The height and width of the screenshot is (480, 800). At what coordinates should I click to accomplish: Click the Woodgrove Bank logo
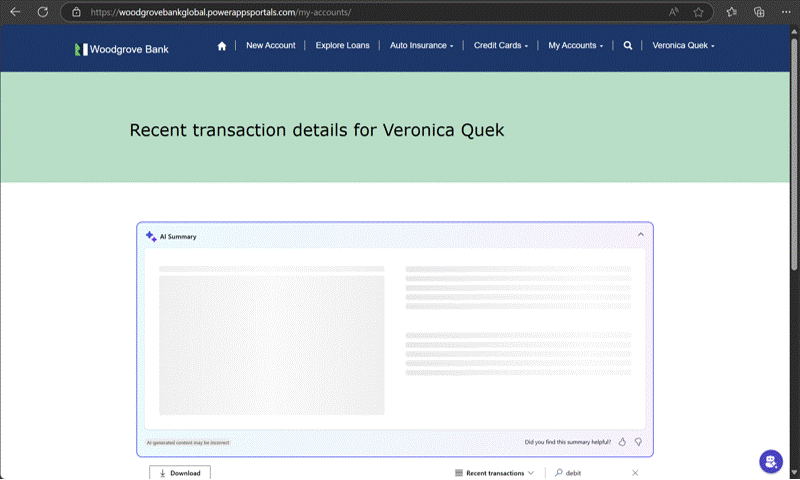pyautogui.click(x=122, y=48)
